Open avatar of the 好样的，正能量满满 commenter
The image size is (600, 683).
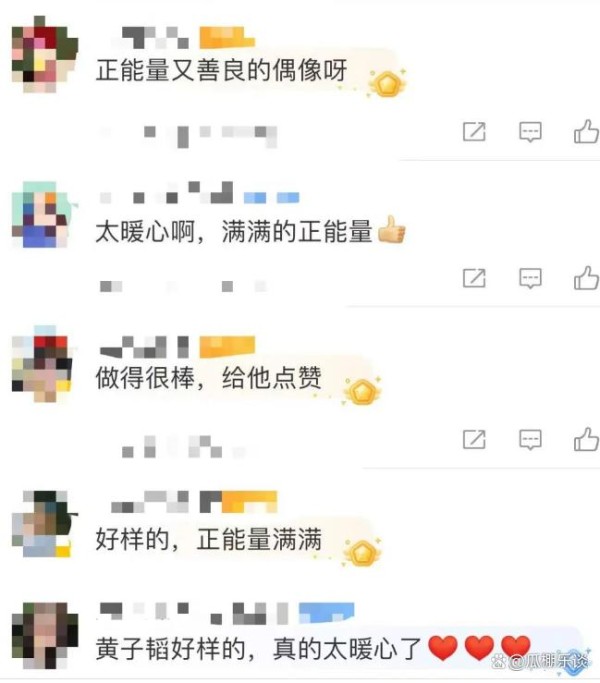pos(42,524)
